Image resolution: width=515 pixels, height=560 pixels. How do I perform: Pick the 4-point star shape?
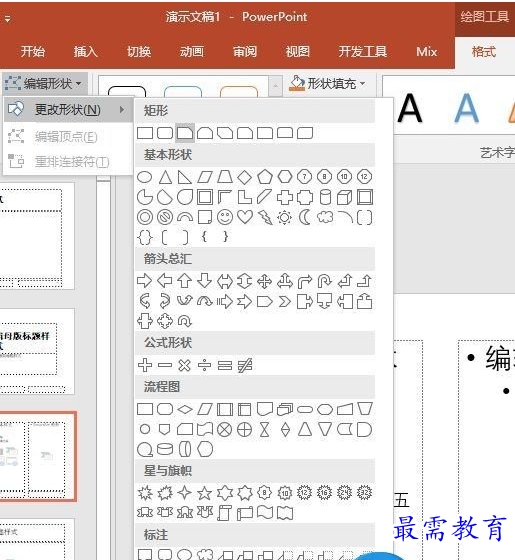point(185,493)
